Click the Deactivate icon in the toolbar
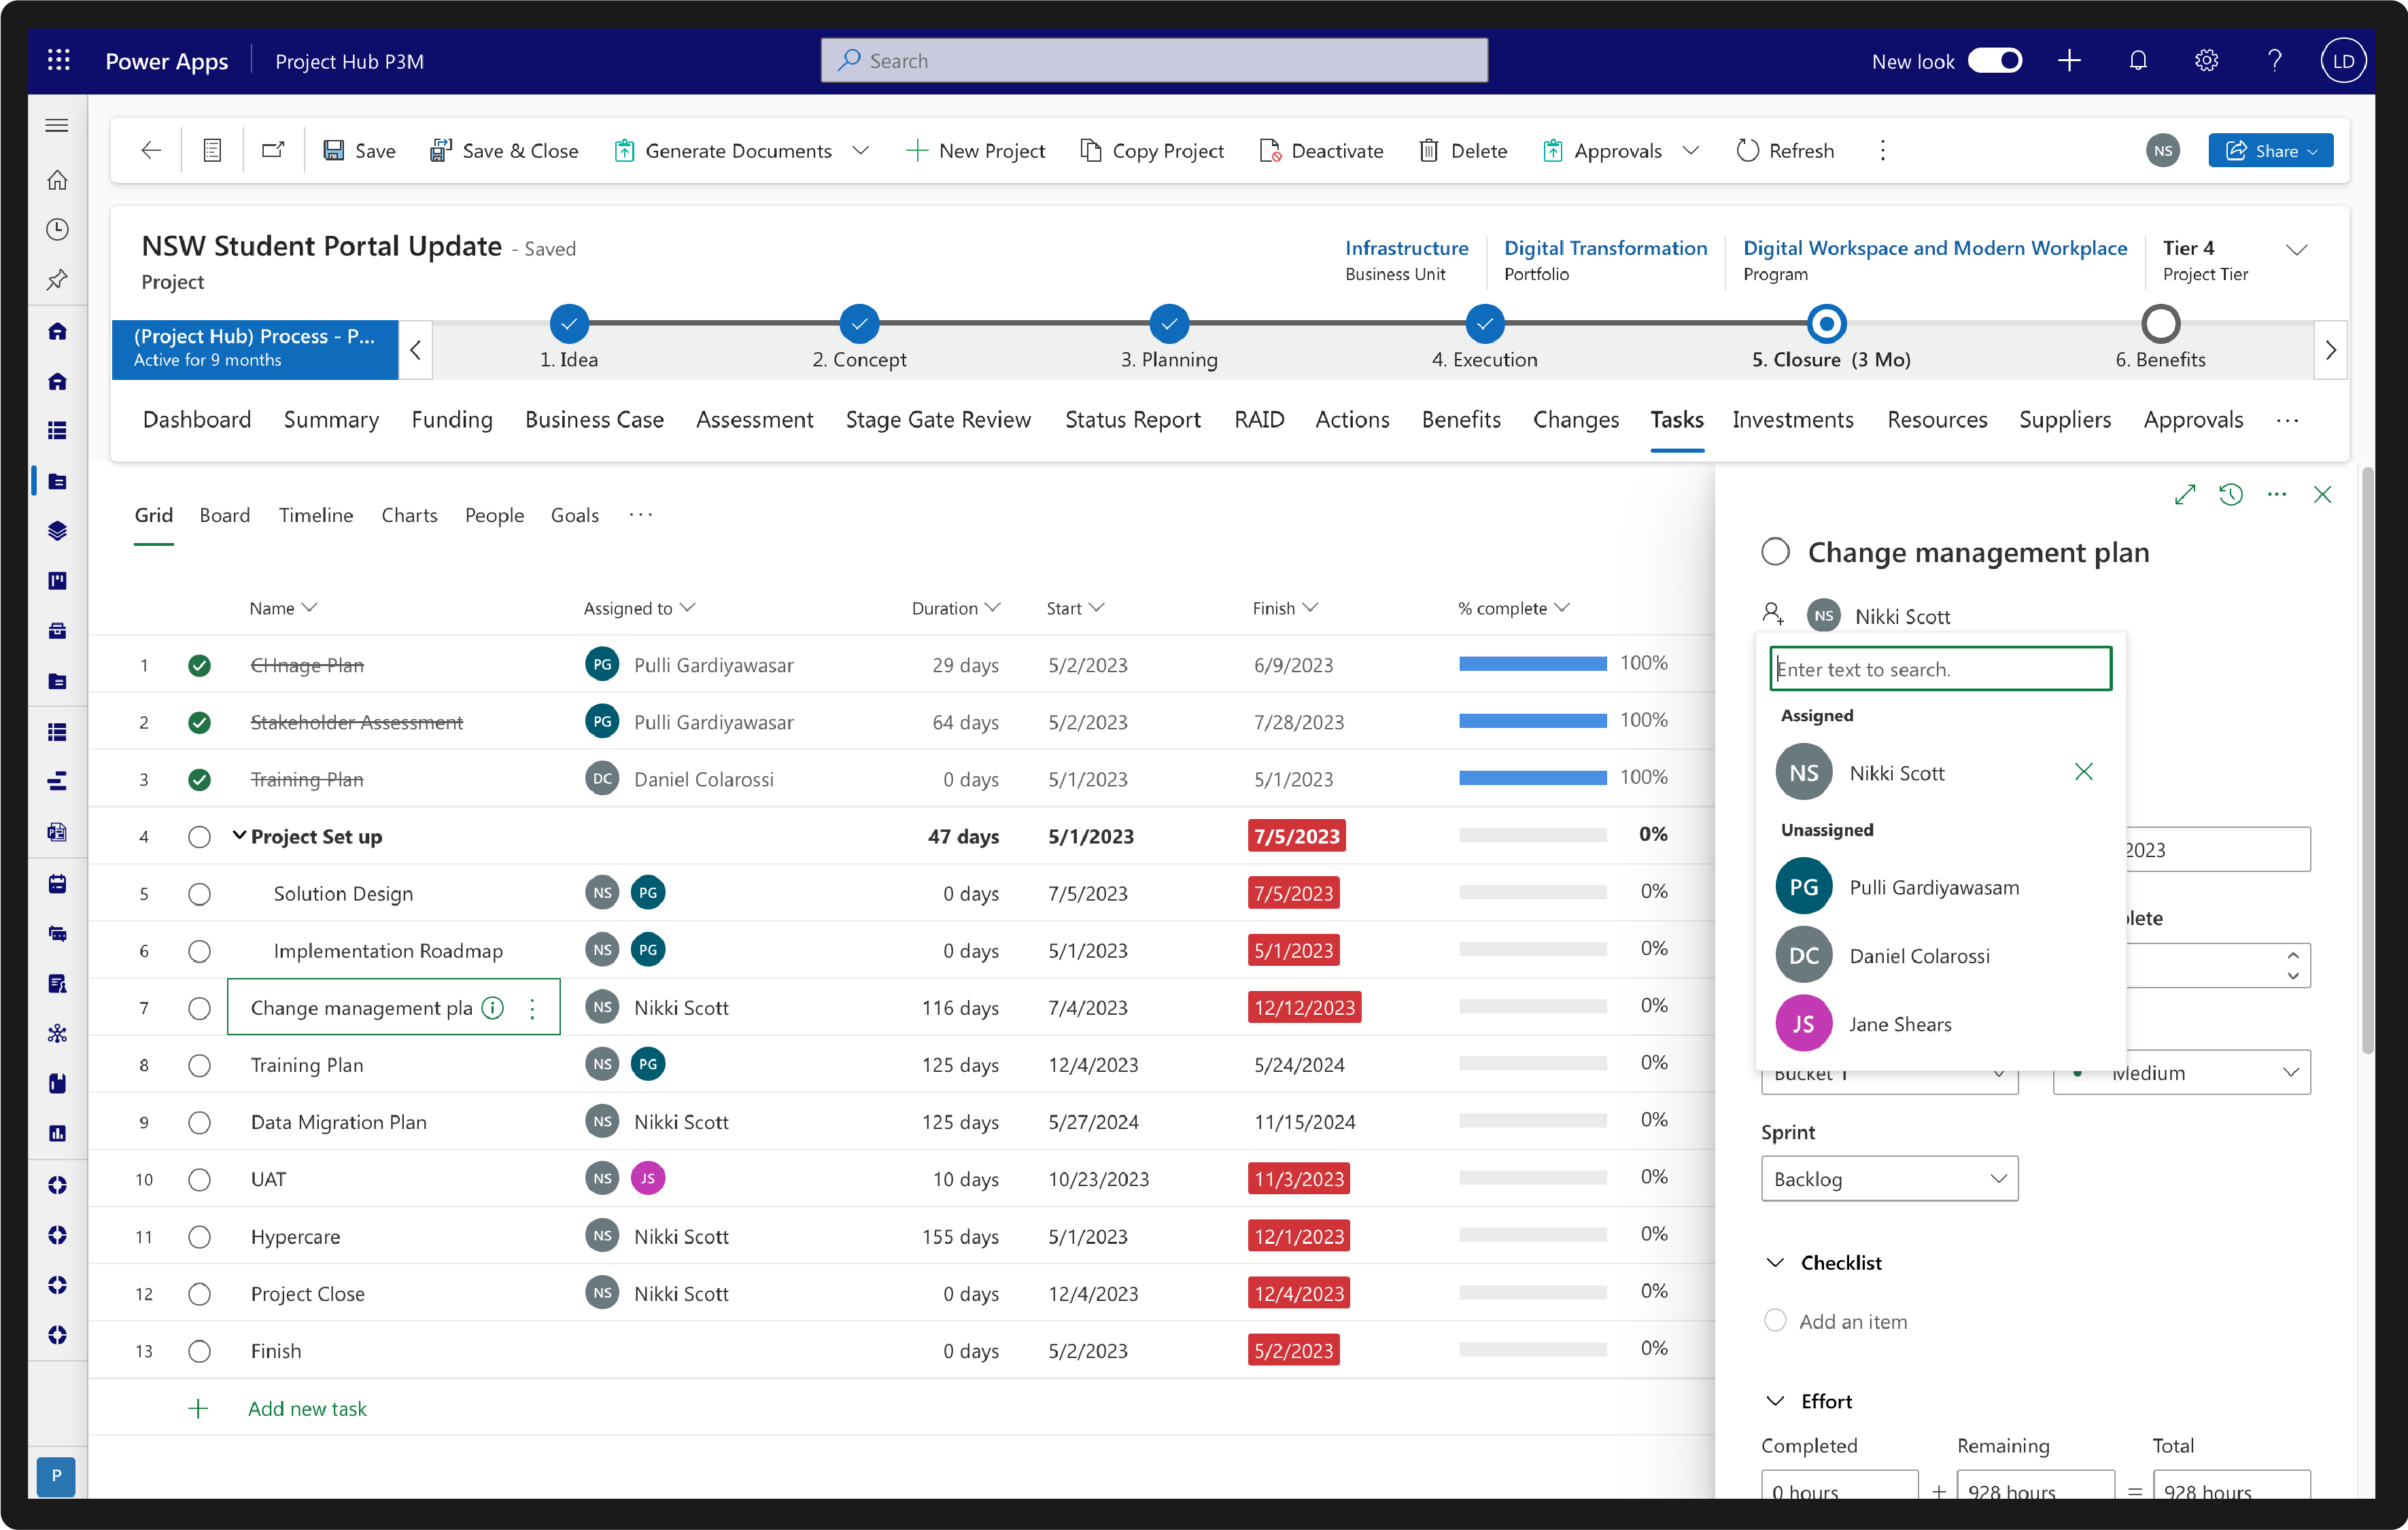2408x1530 pixels. point(1270,150)
